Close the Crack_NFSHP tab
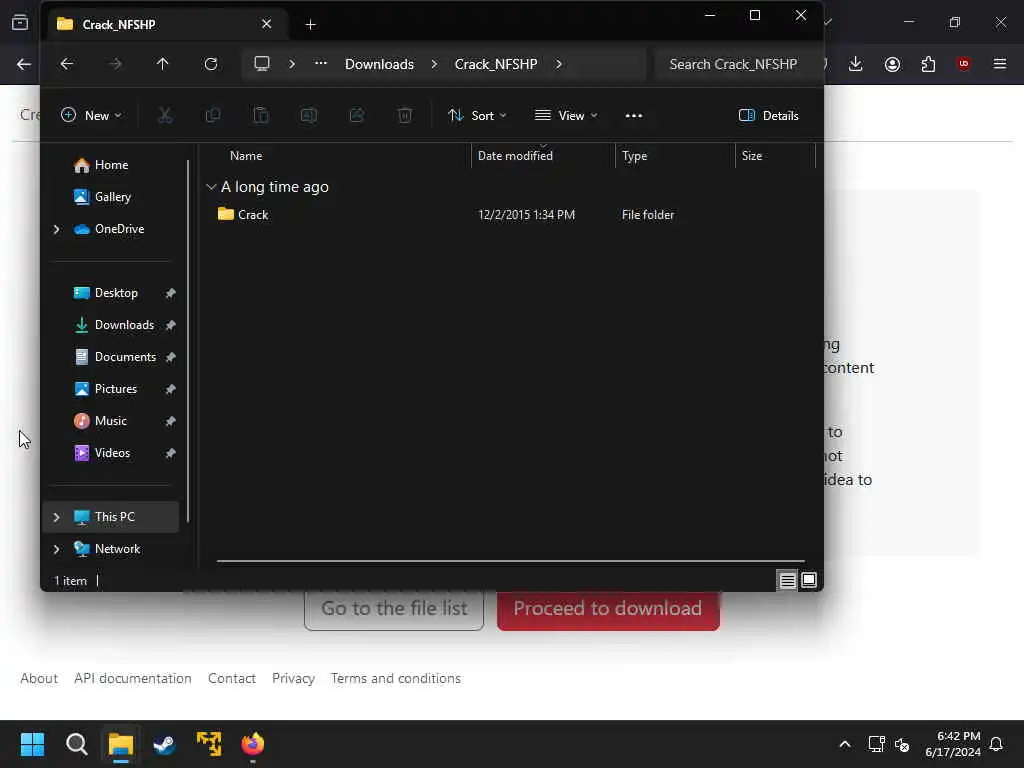Screen dimensions: 1024x768 coord(266,24)
